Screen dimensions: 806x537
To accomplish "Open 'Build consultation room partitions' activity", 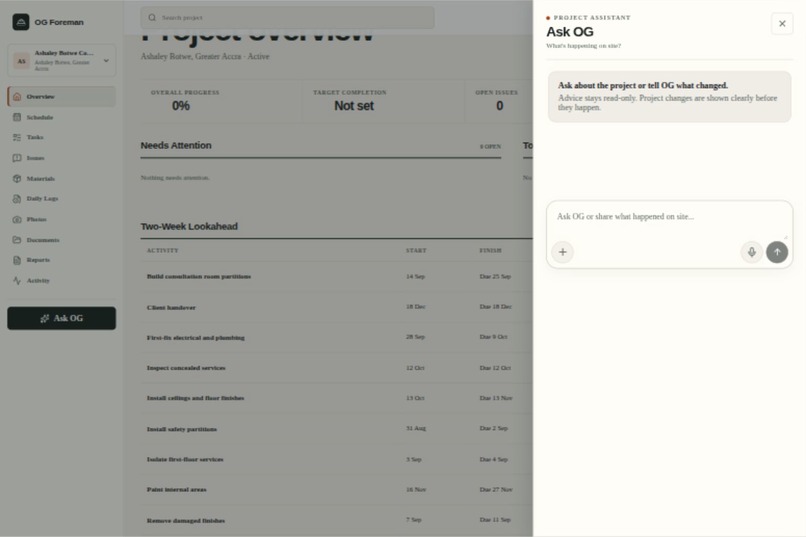I will click(199, 276).
